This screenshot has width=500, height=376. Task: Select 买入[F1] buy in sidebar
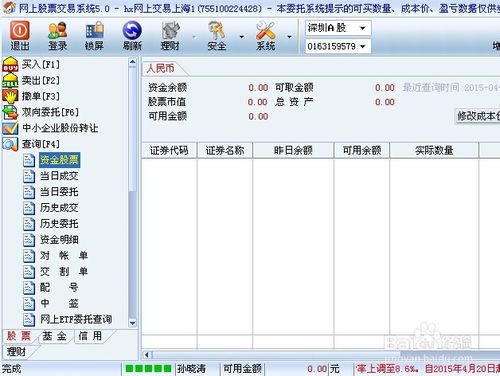[x=41, y=64]
